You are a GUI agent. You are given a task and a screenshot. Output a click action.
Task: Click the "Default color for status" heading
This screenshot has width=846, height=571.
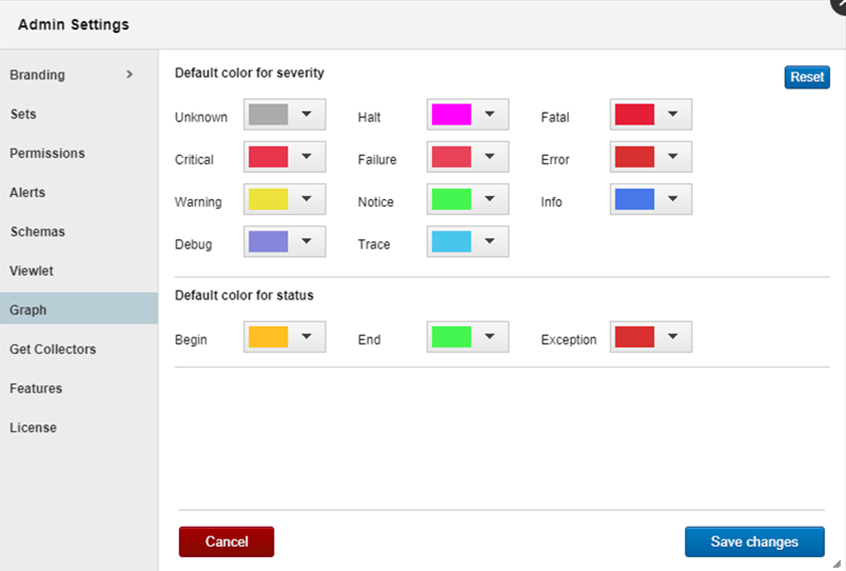coord(244,295)
